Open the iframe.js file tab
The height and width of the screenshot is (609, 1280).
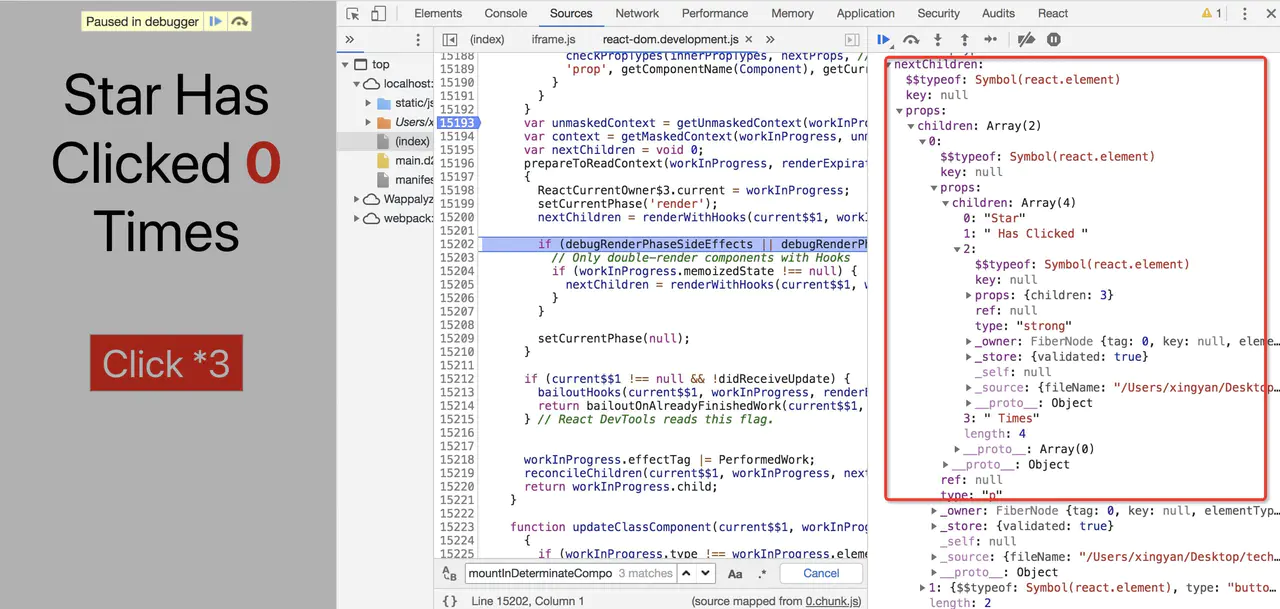[553, 39]
